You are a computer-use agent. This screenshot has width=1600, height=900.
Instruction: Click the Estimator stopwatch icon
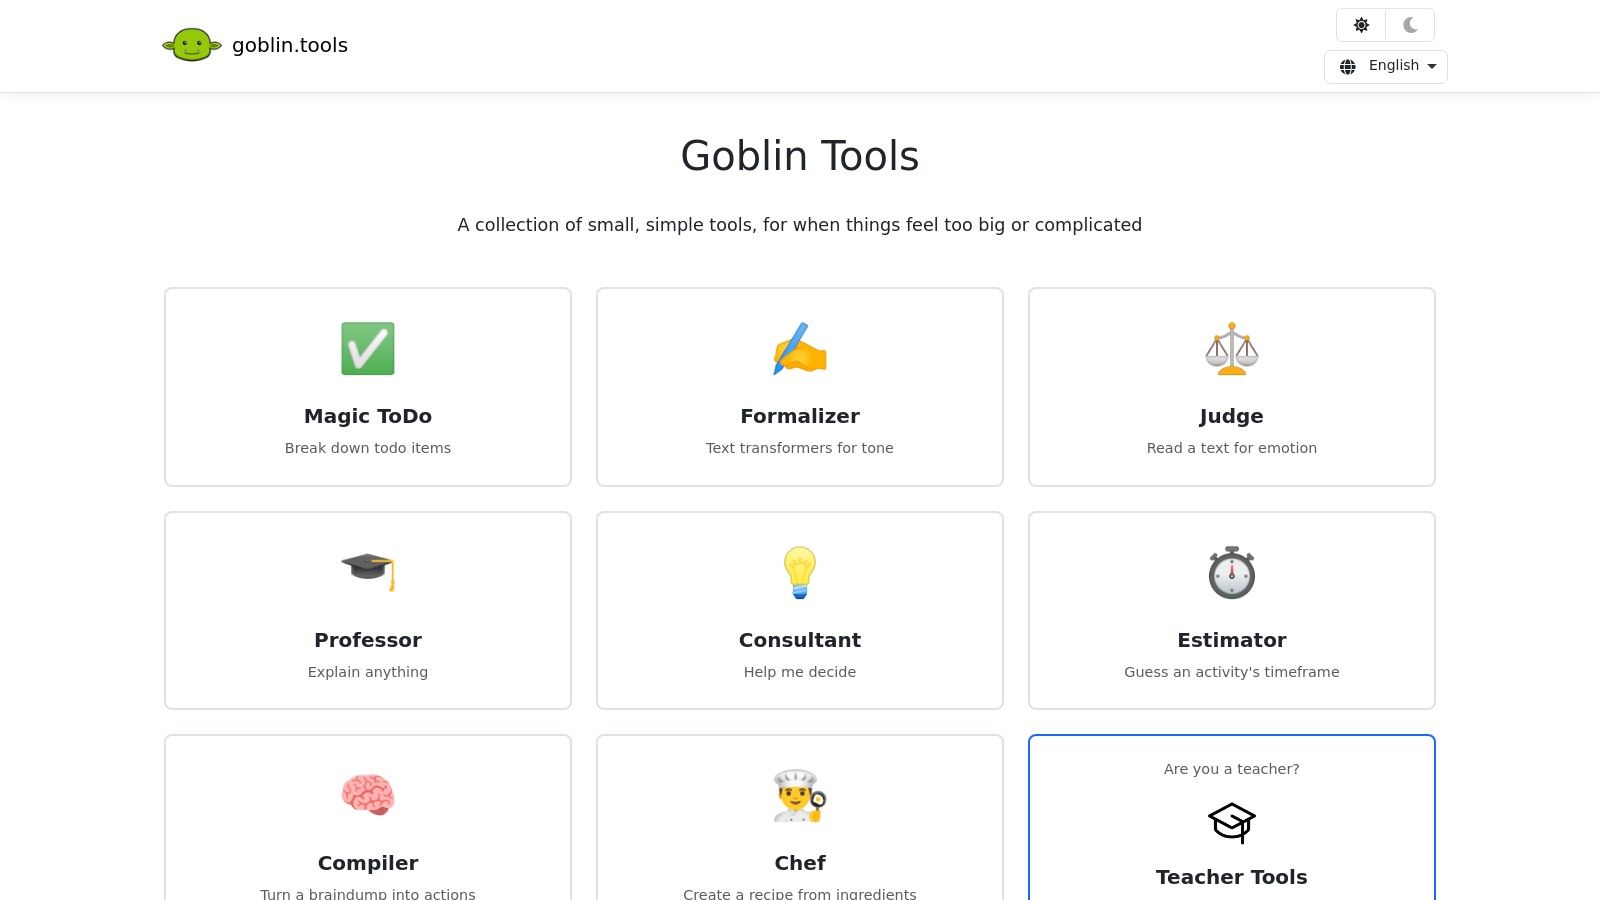click(x=1232, y=572)
